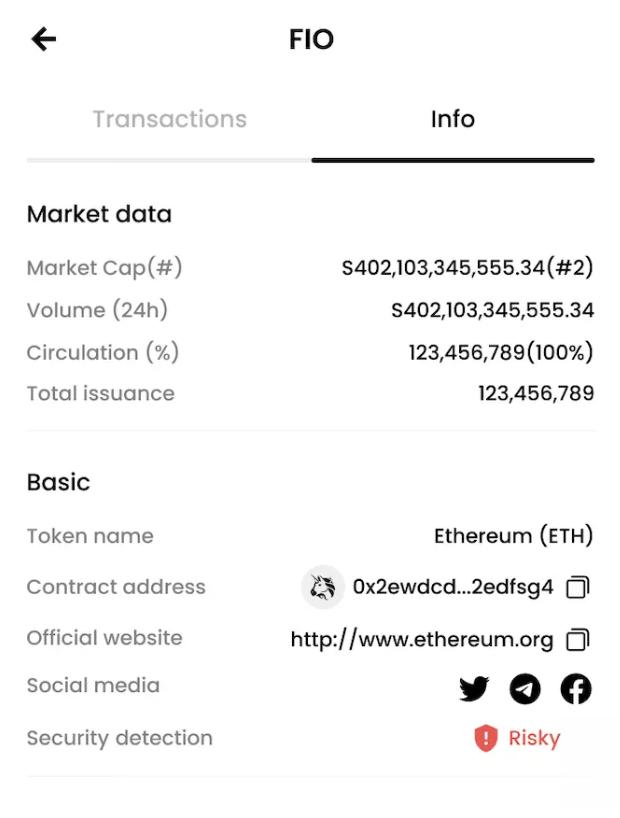The height and width of the screenshot is (818, 620).
Task: Click the Ethereum (ETH) token name
Action: [513, 536]
